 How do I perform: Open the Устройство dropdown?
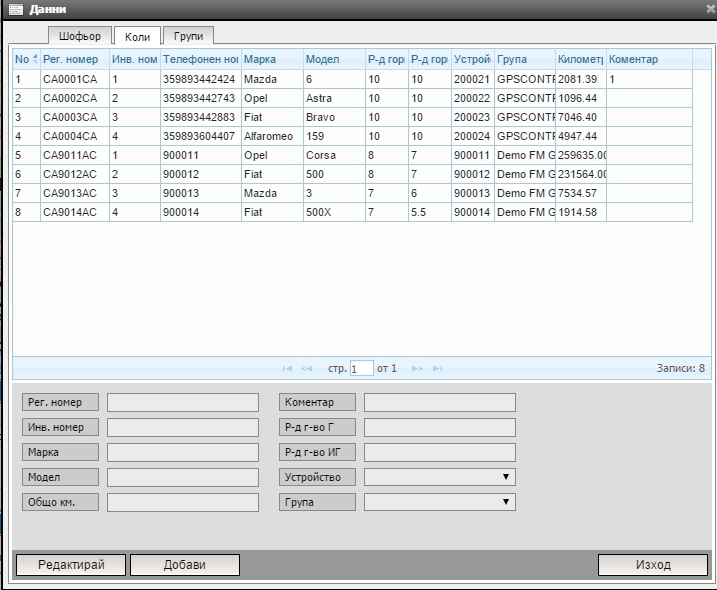(440, 477)
